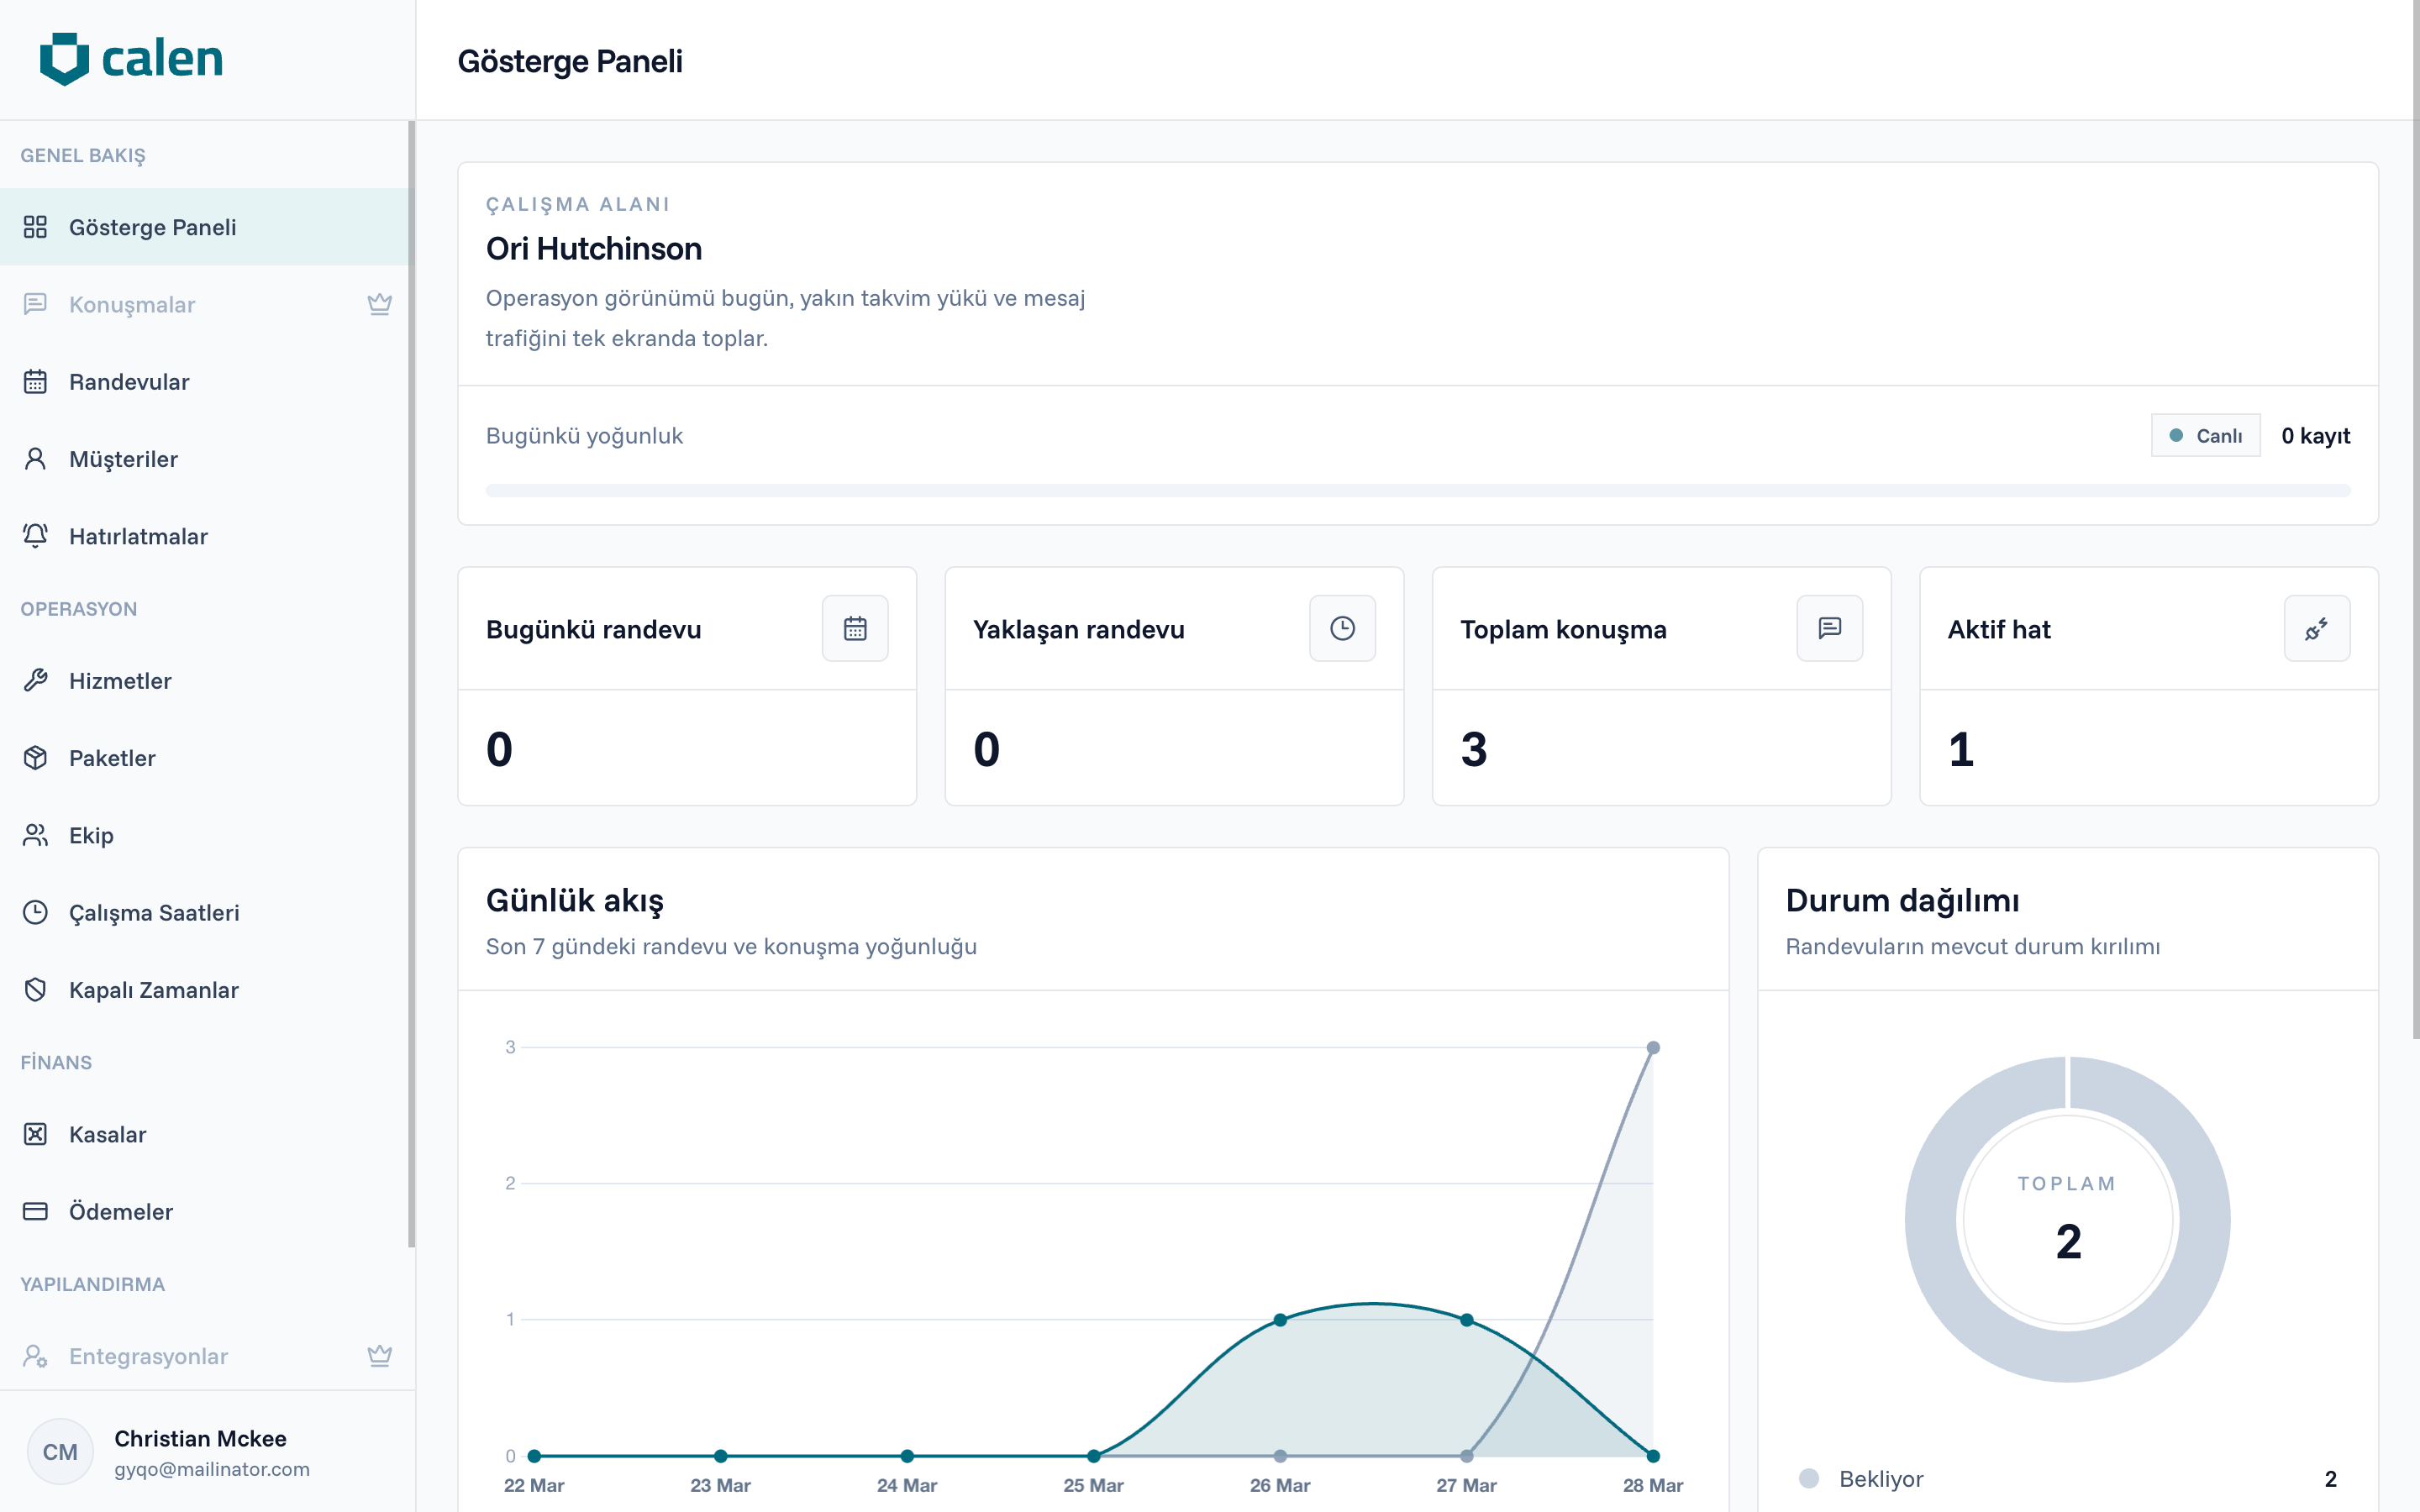
Task: Toggle the Canlı live indicator
Action: click(2204, 435)
